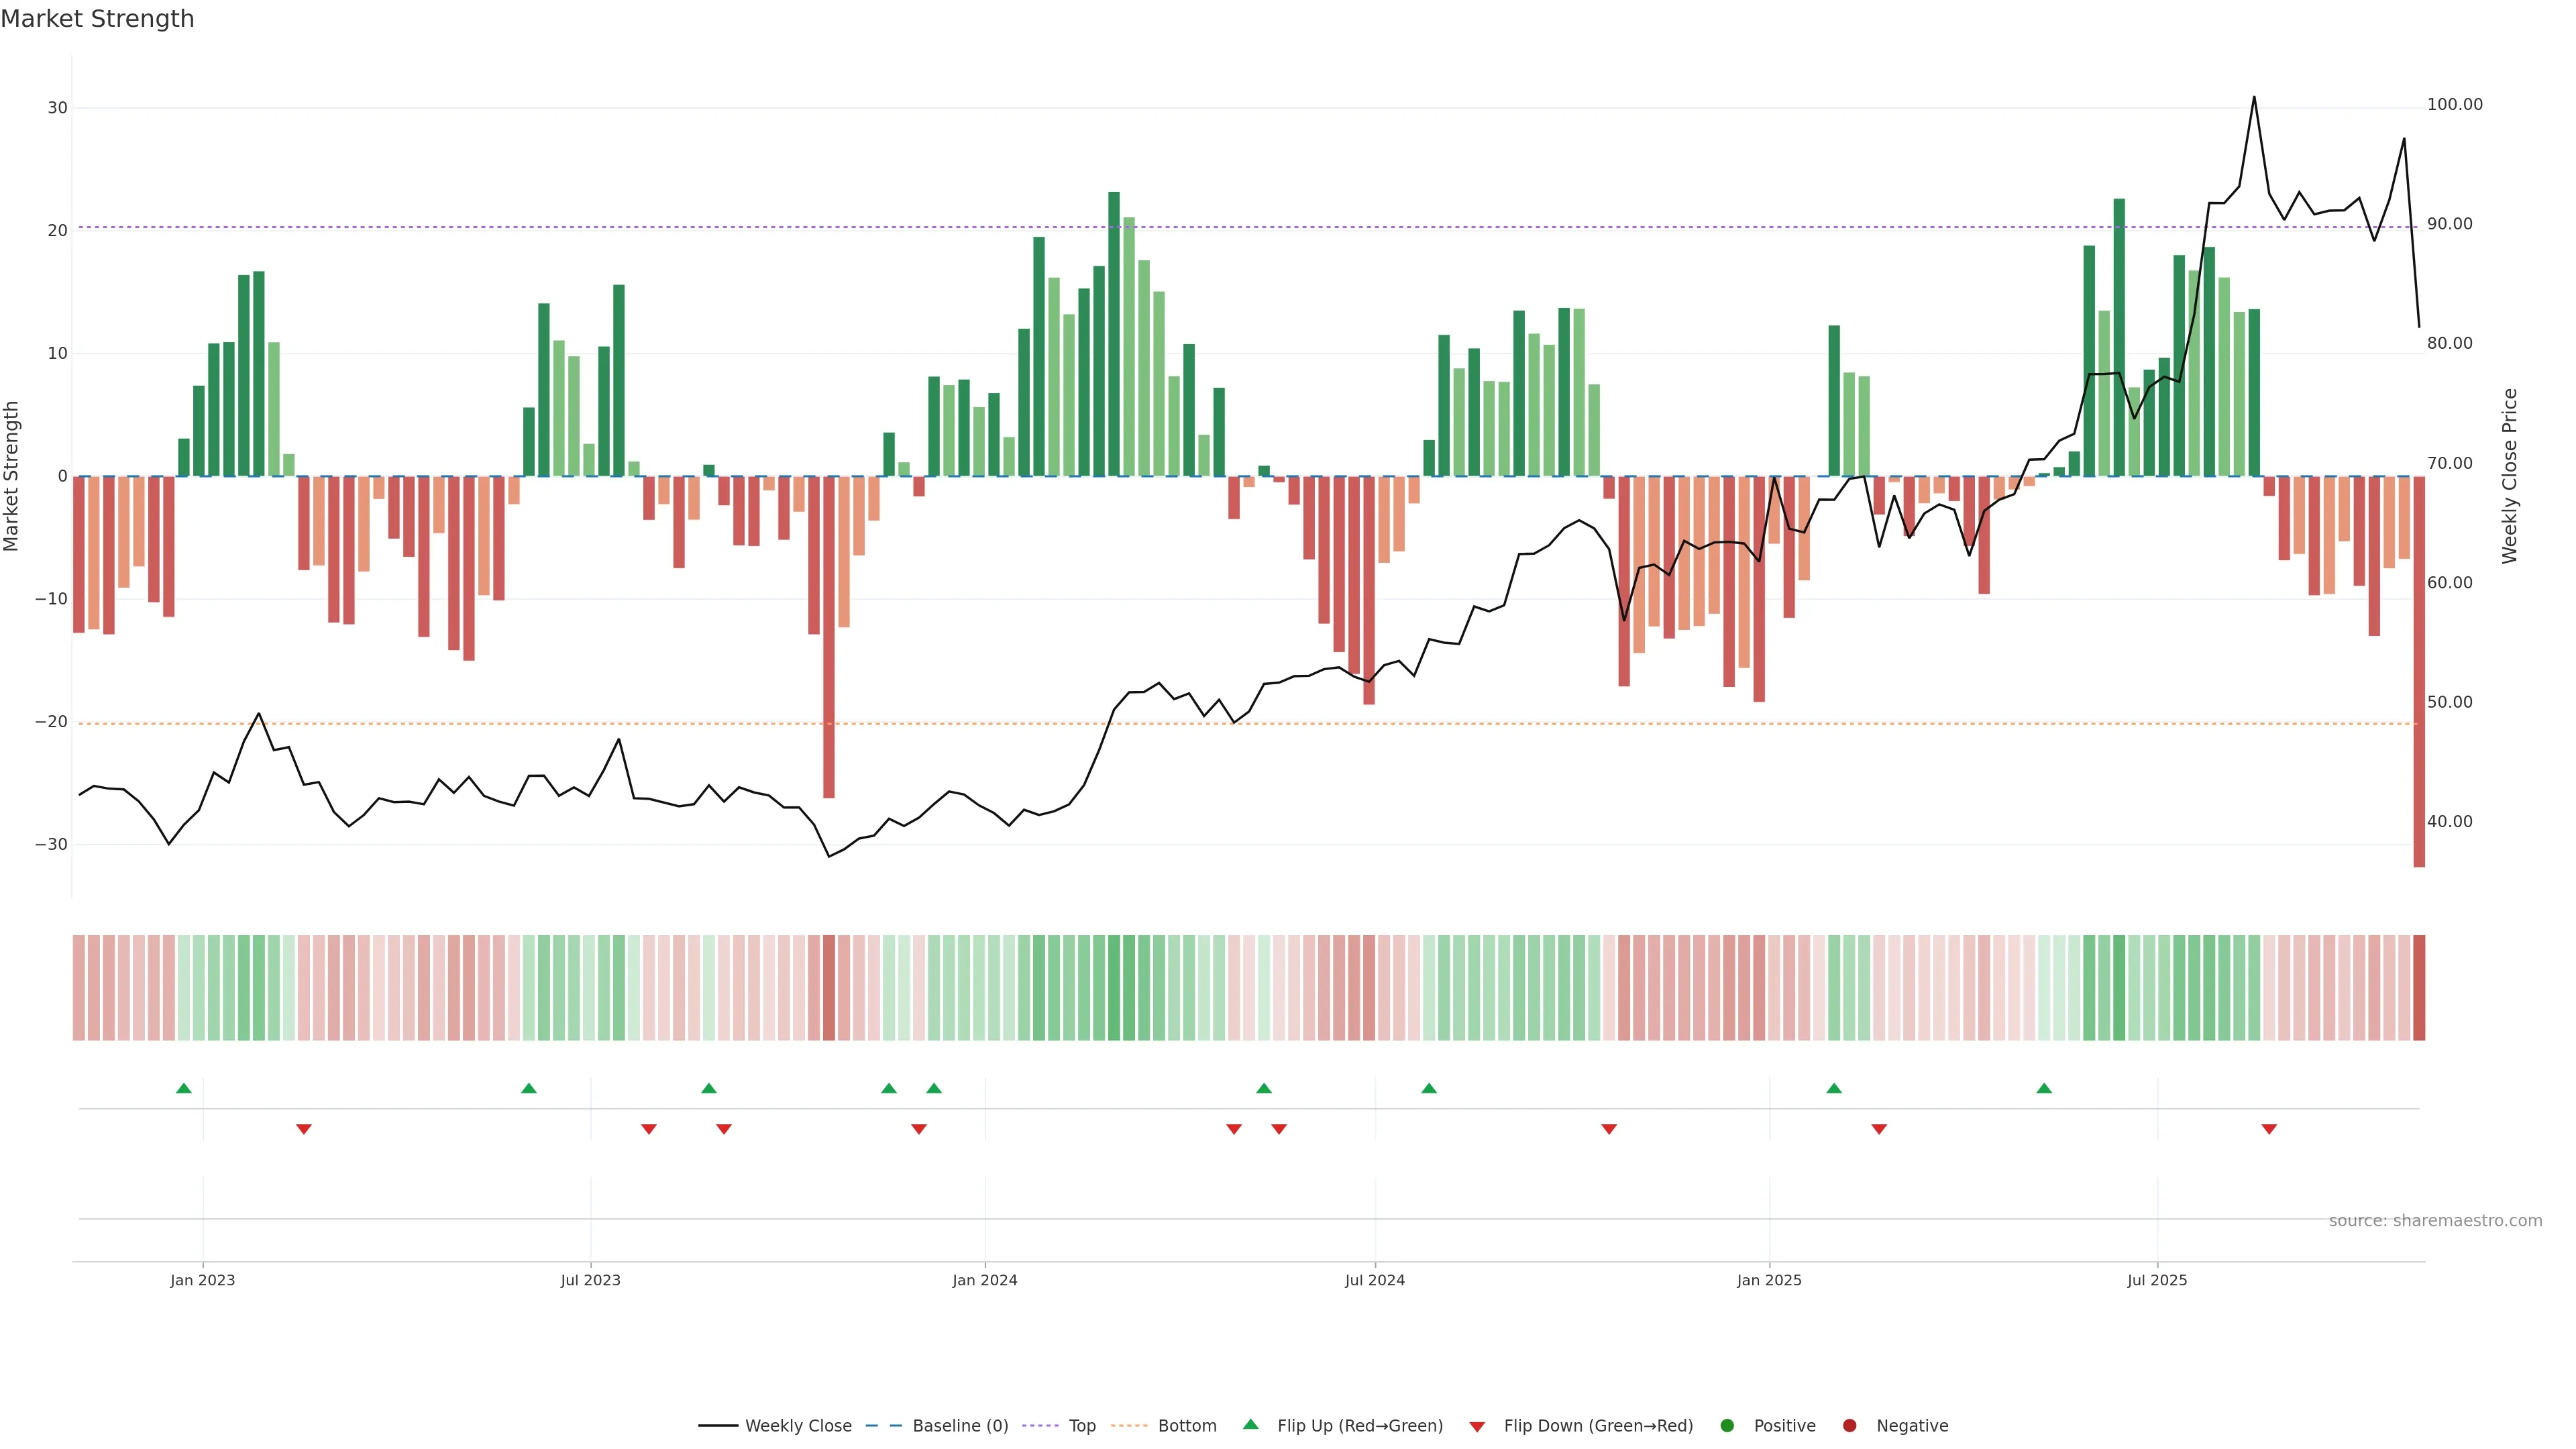Image resolution: width=2576 pixels, height=1449 pixels.
Task: Click the last green flip-up marker before Jul 2025
Action: [x=2044, y=1088]
